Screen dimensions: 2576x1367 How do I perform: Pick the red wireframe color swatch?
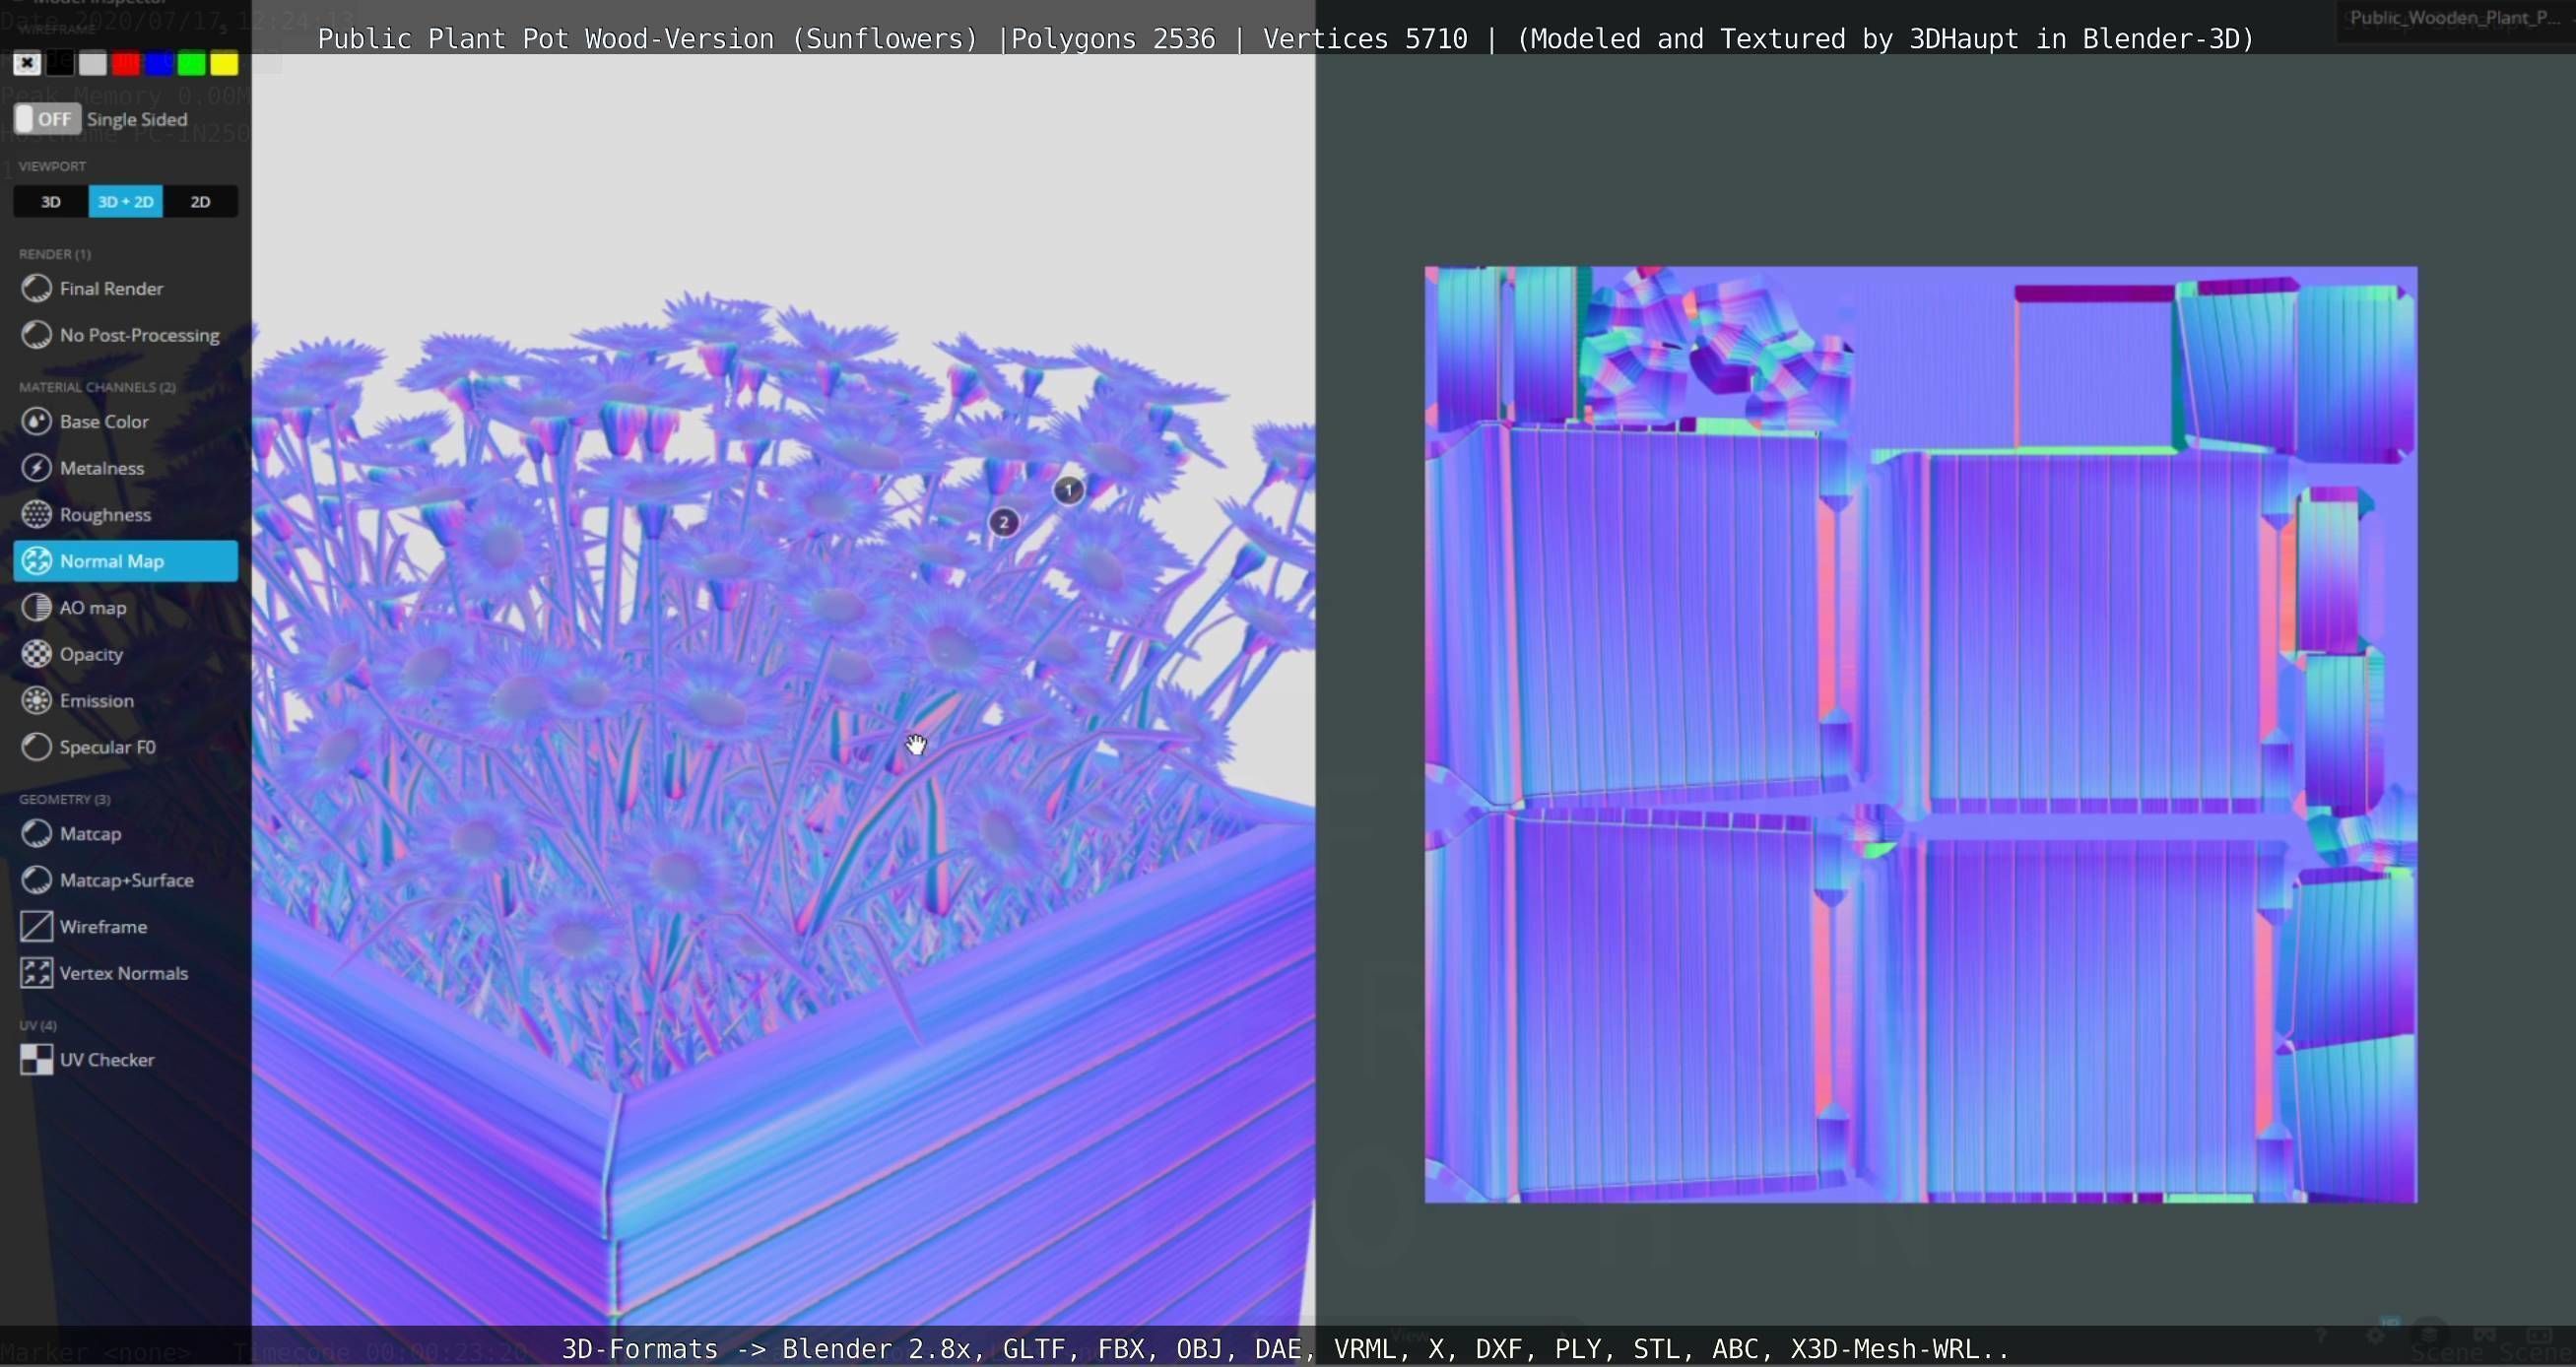[x=126, y=64]
